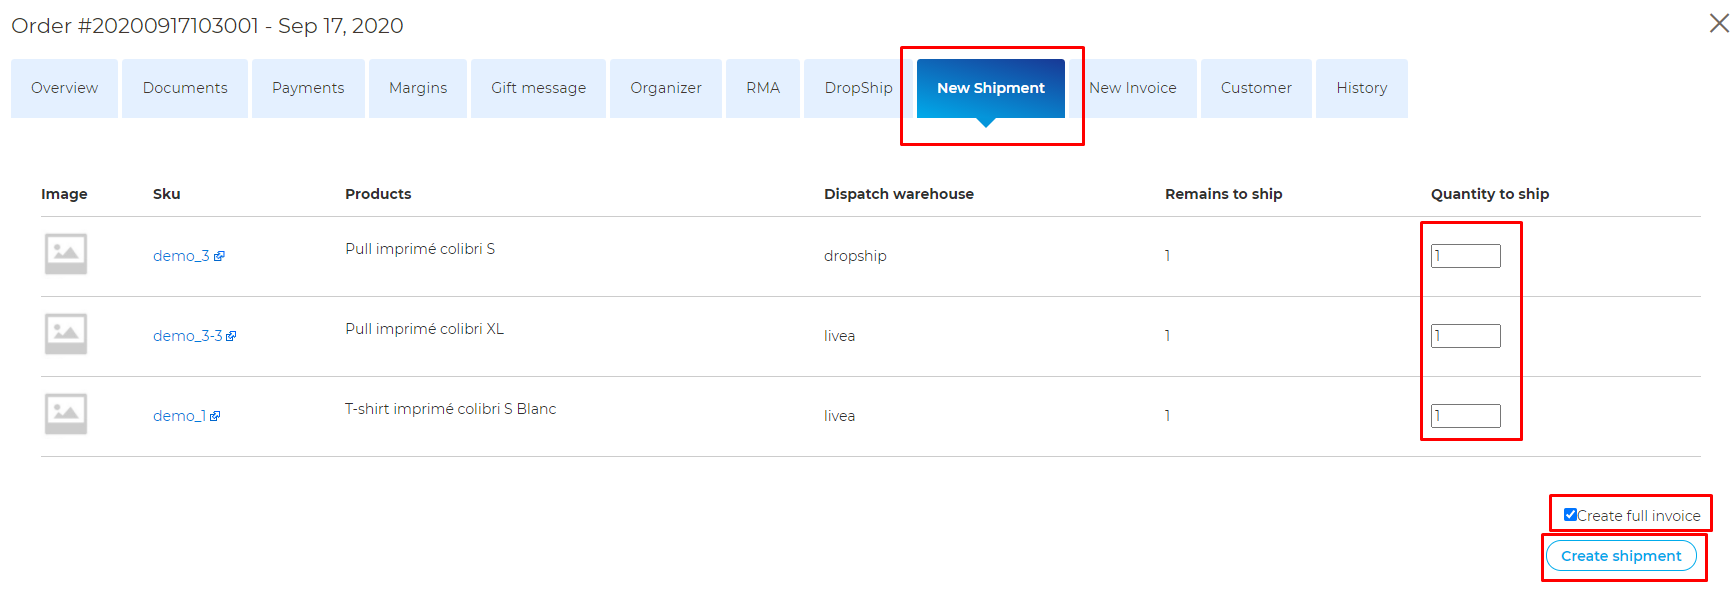Click the Dispatch warehouse column header

(x=899, y=194)
